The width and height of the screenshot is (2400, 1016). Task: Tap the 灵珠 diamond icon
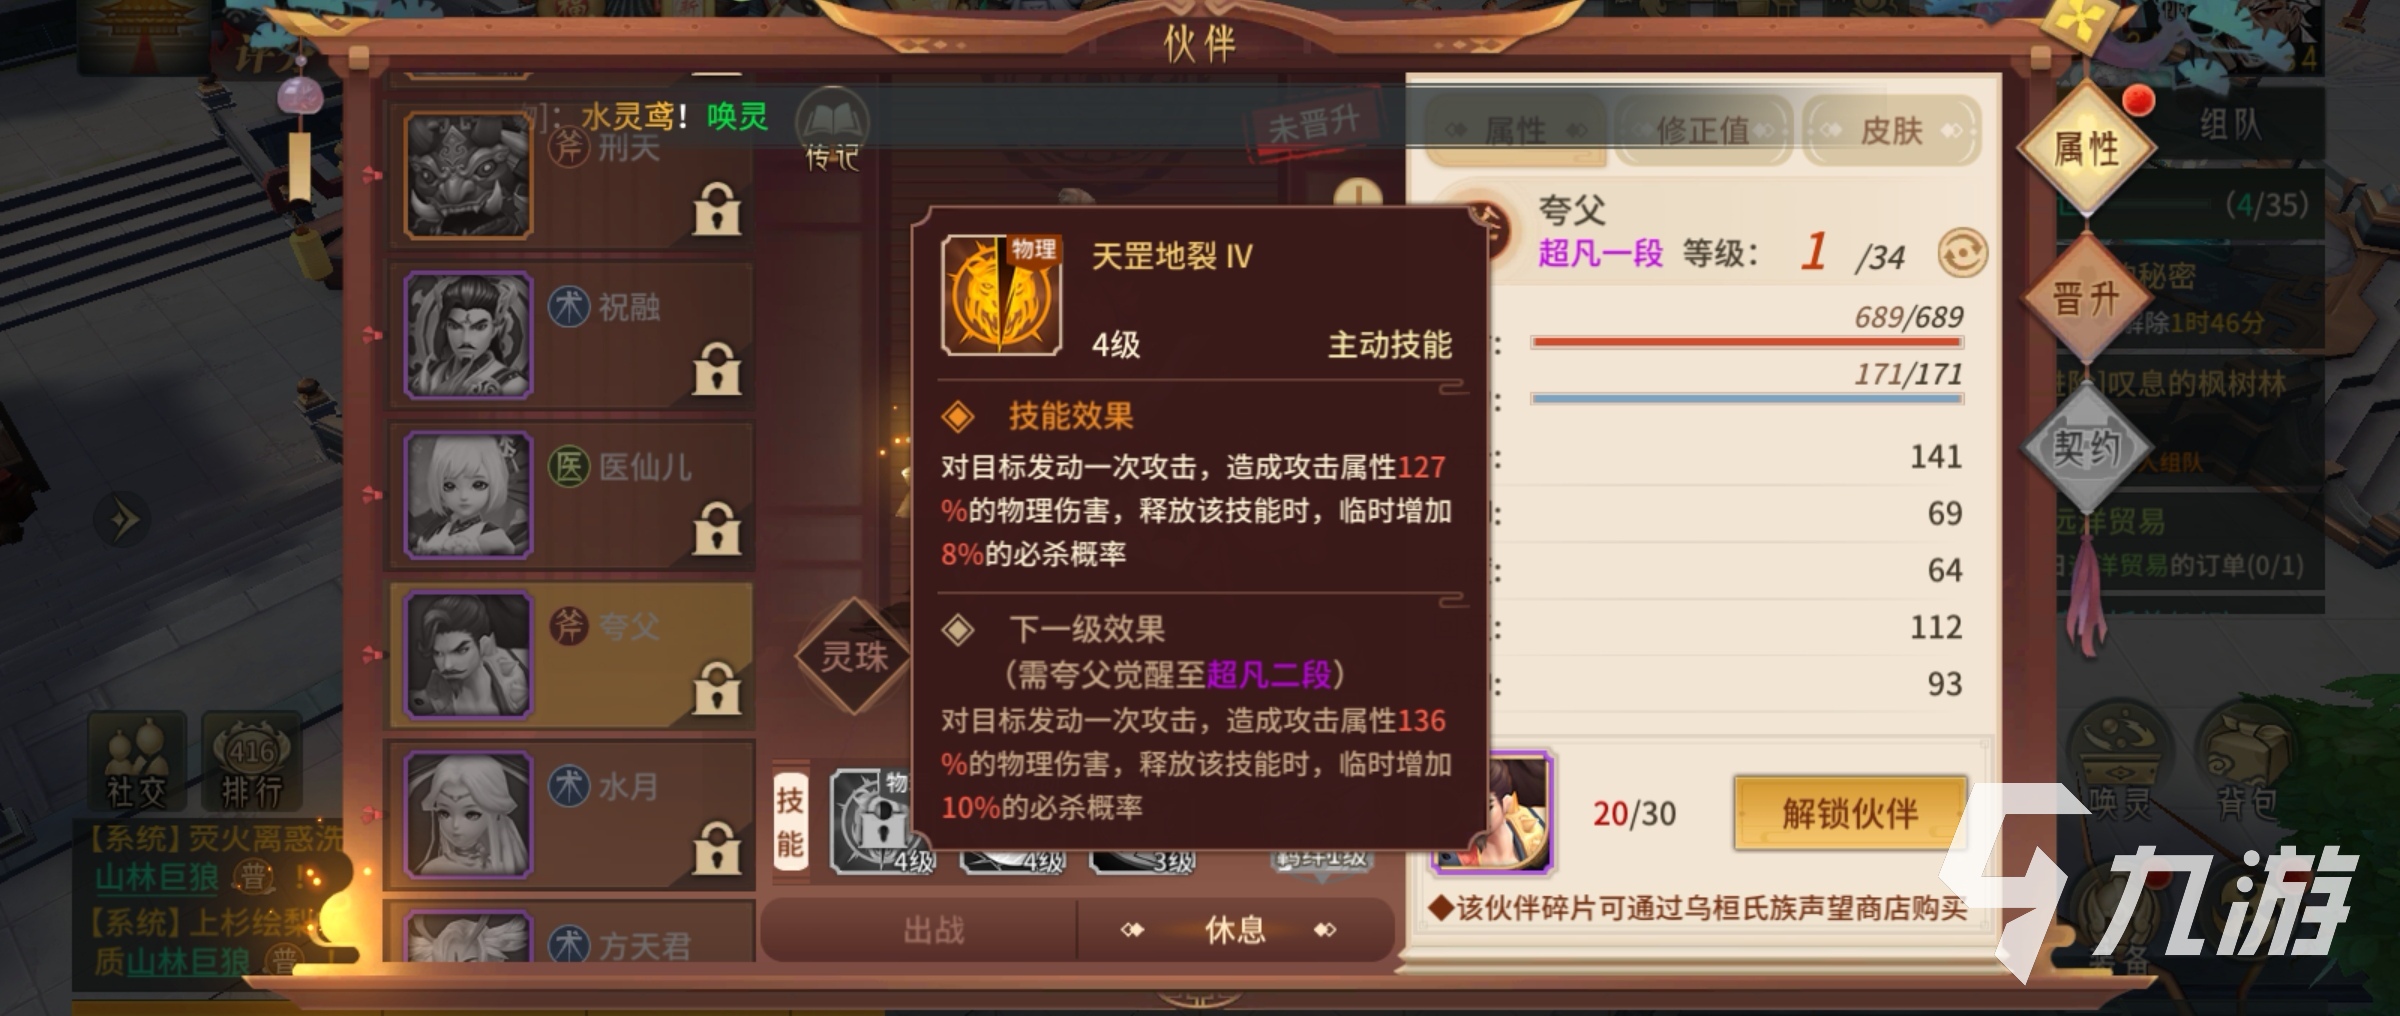click(854, 656)
